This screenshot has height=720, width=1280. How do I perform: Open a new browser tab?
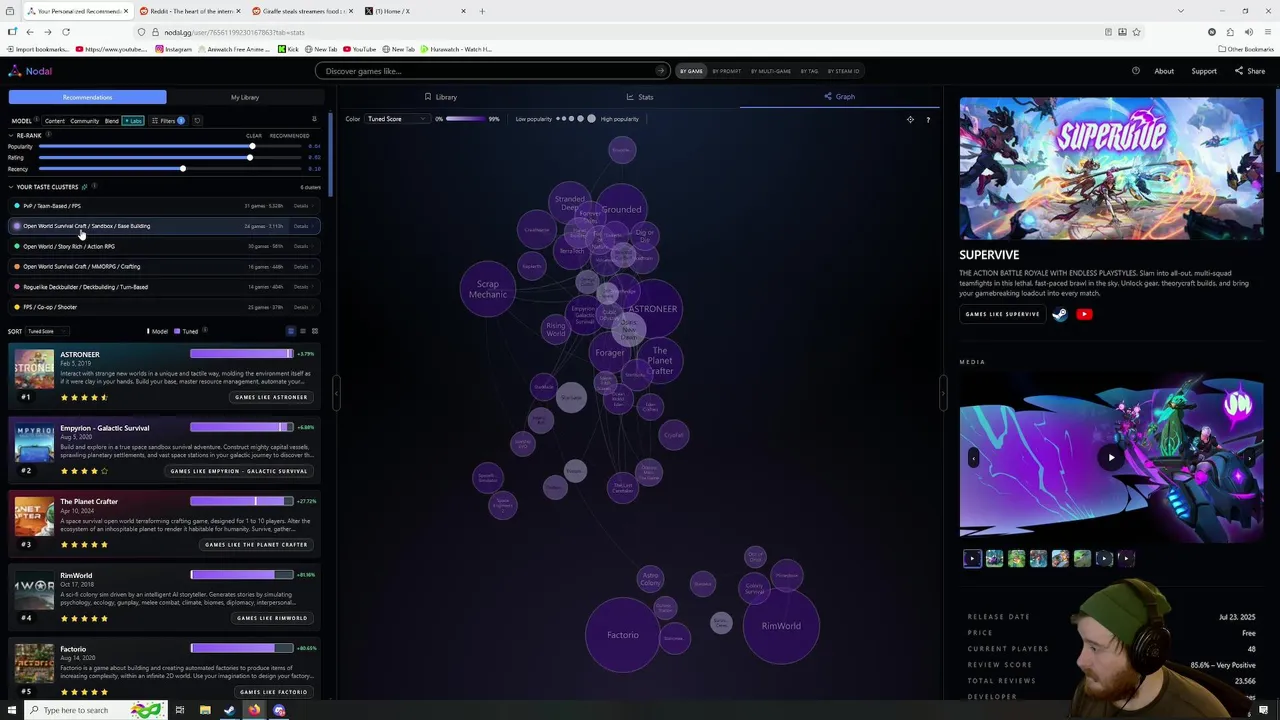482,11
